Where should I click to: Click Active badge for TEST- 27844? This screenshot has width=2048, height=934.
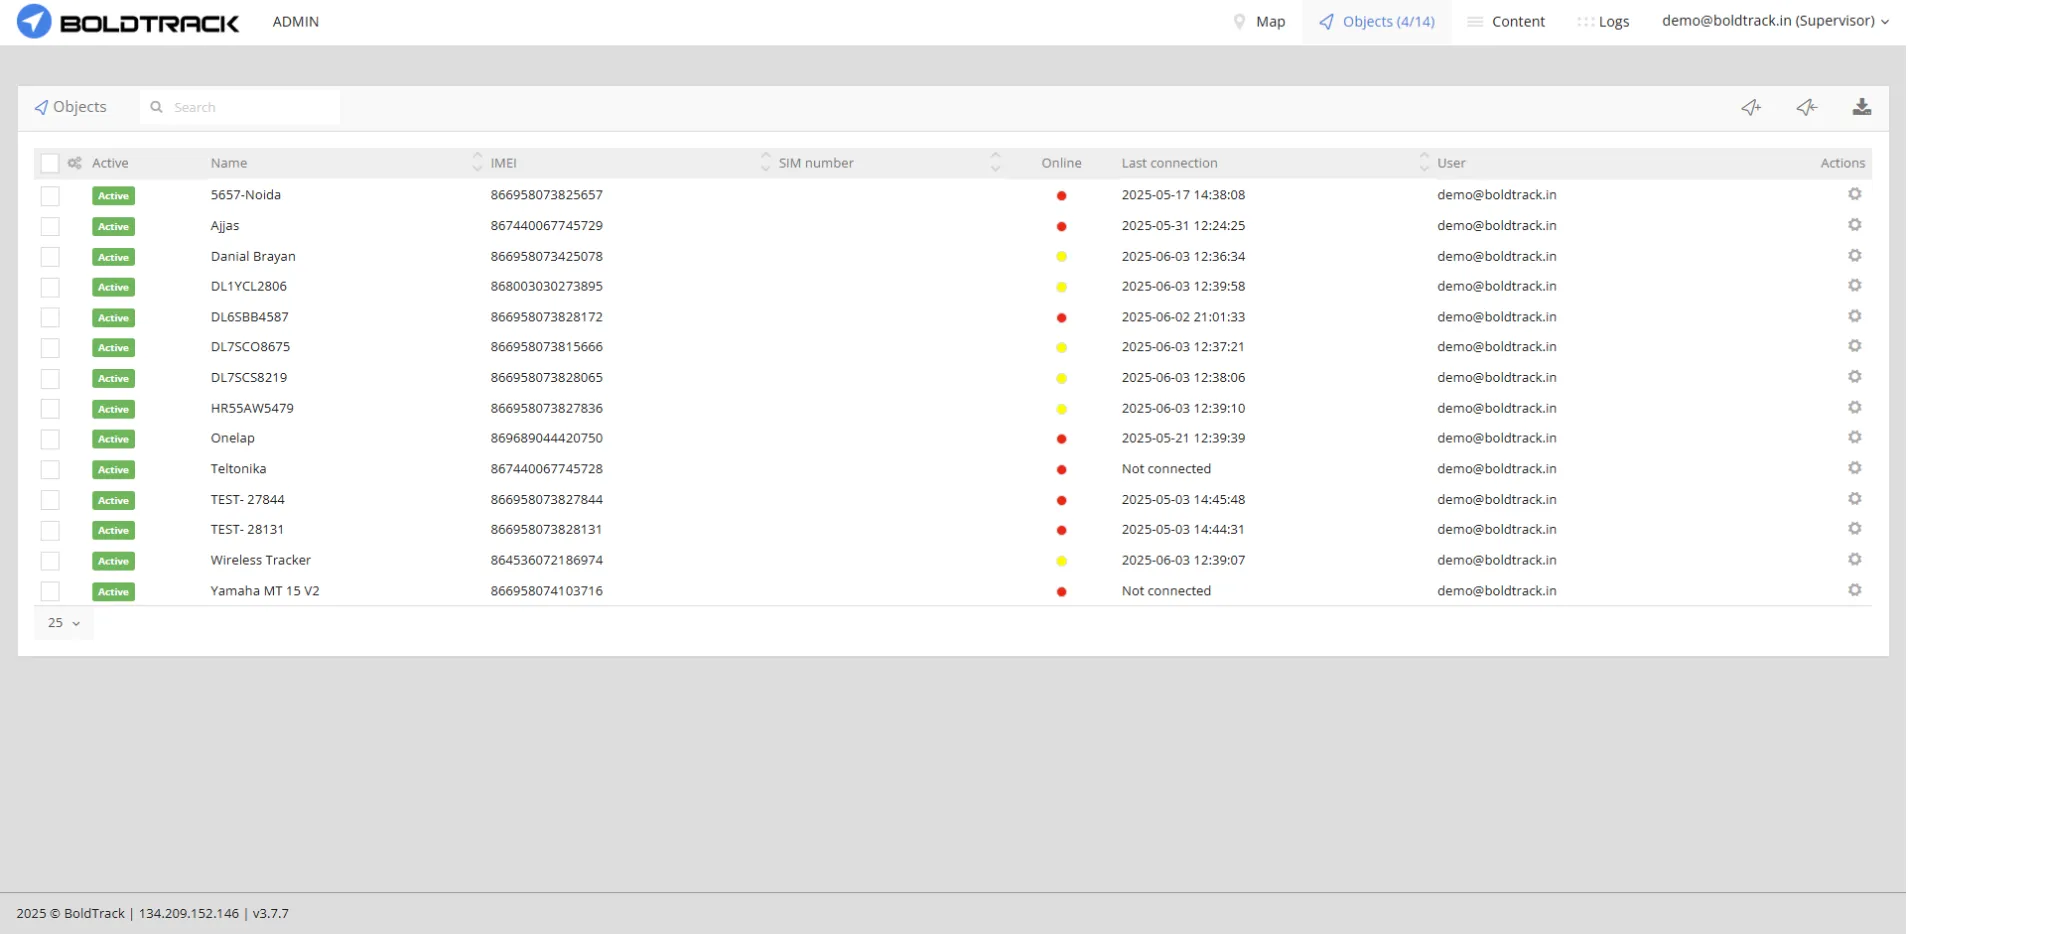coord(113,500)
